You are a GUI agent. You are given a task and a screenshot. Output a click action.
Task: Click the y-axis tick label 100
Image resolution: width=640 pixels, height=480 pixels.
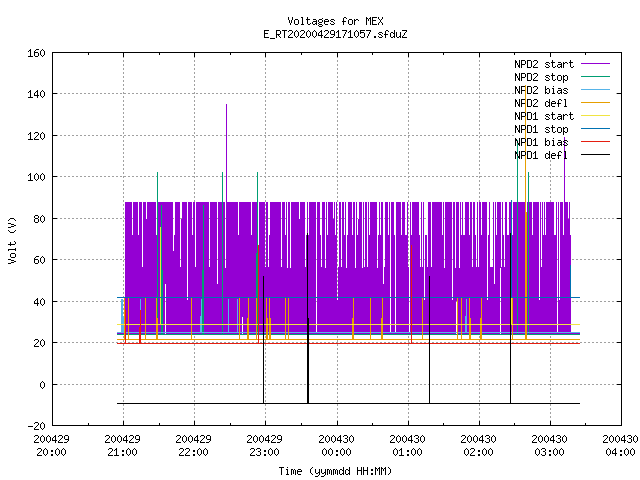36,177
